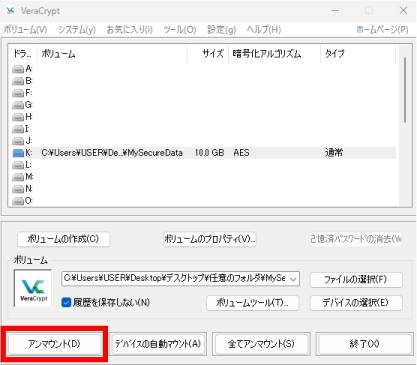This screenshot has height=365, width=417.
Task: Open the ホームページ(P) link
Action: pos(382,30)
